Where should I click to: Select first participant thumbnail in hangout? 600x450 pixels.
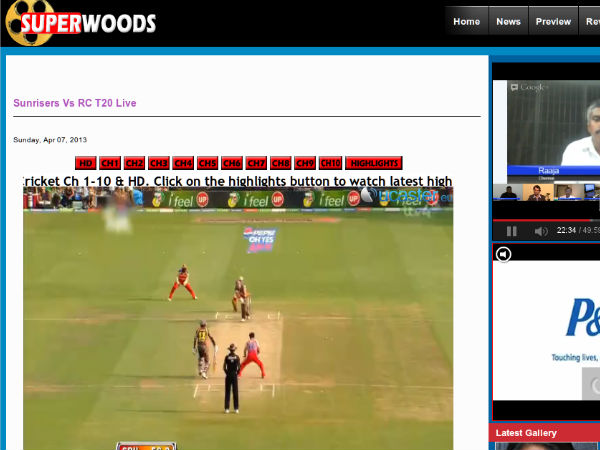pos(510,193)
